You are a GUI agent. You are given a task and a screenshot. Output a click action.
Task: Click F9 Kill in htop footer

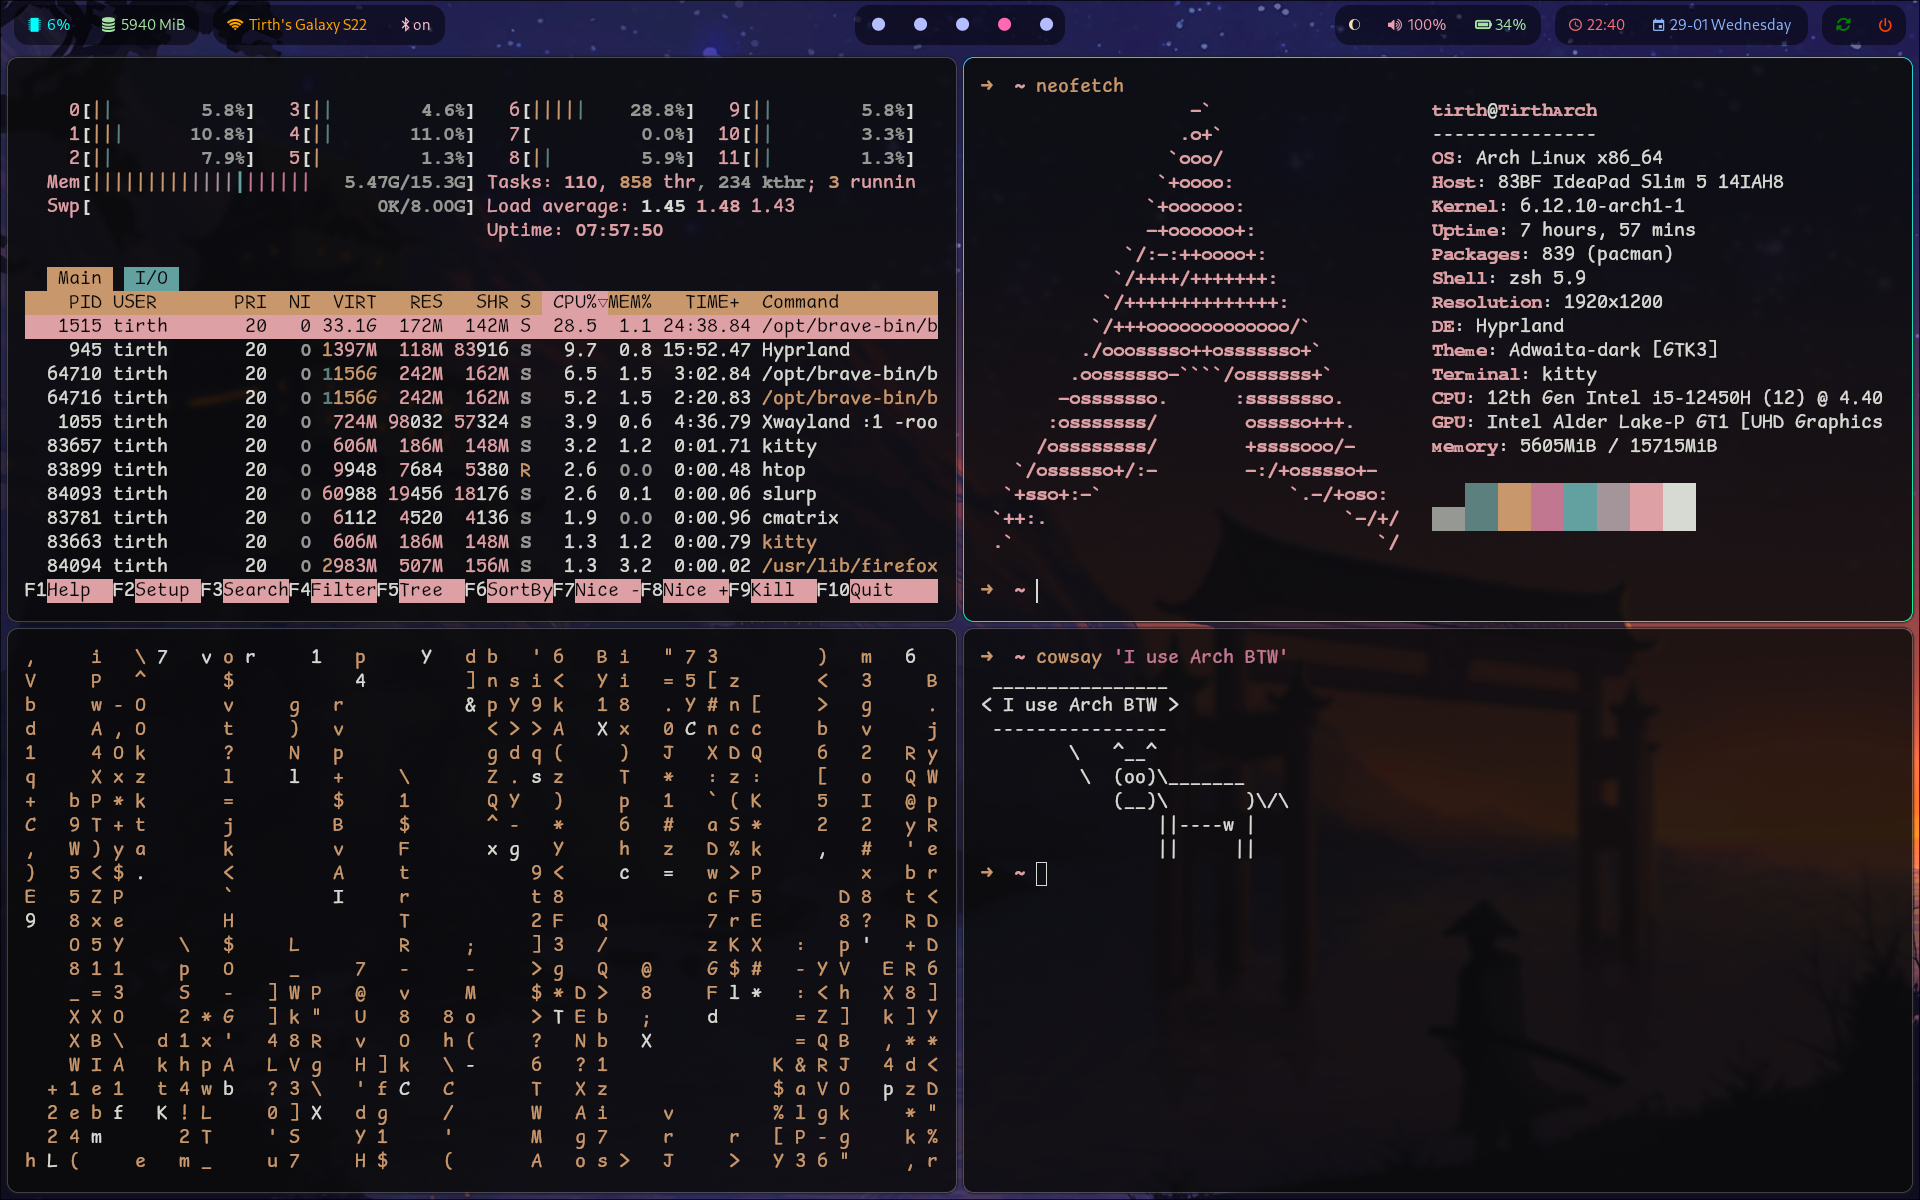coord(773,590)
